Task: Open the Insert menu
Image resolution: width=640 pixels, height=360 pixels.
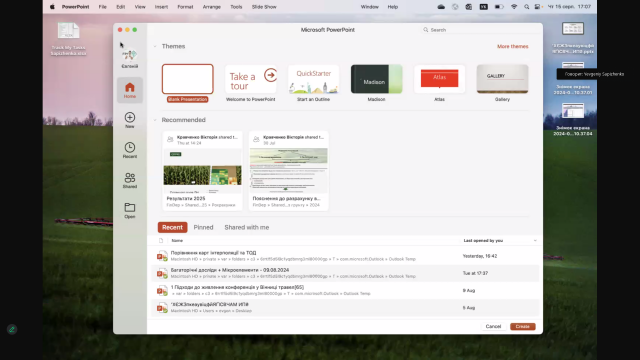Action: pyautogui.click(x=161, y=7)
